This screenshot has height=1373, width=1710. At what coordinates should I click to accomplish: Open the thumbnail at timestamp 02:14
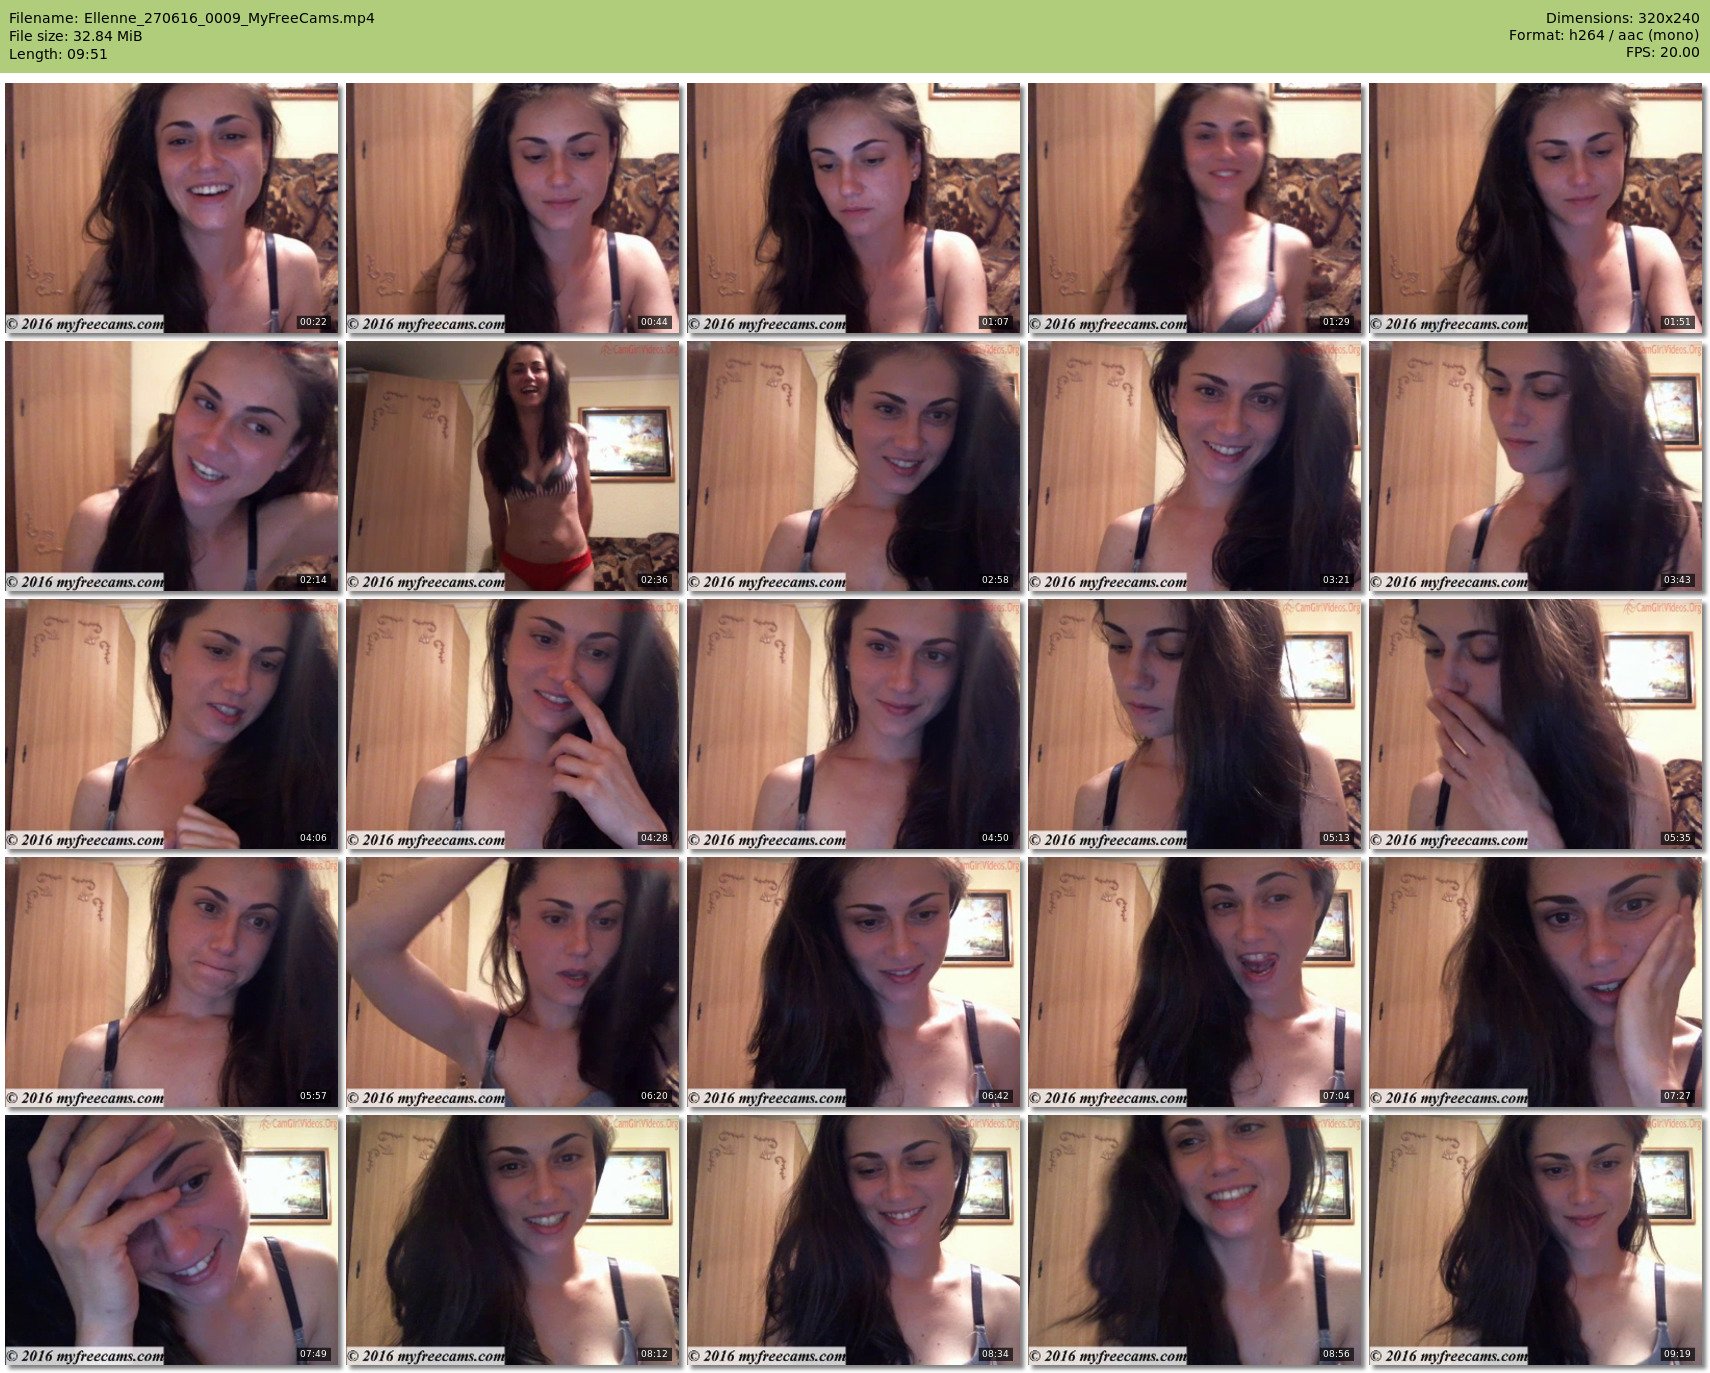click(172, 466)
